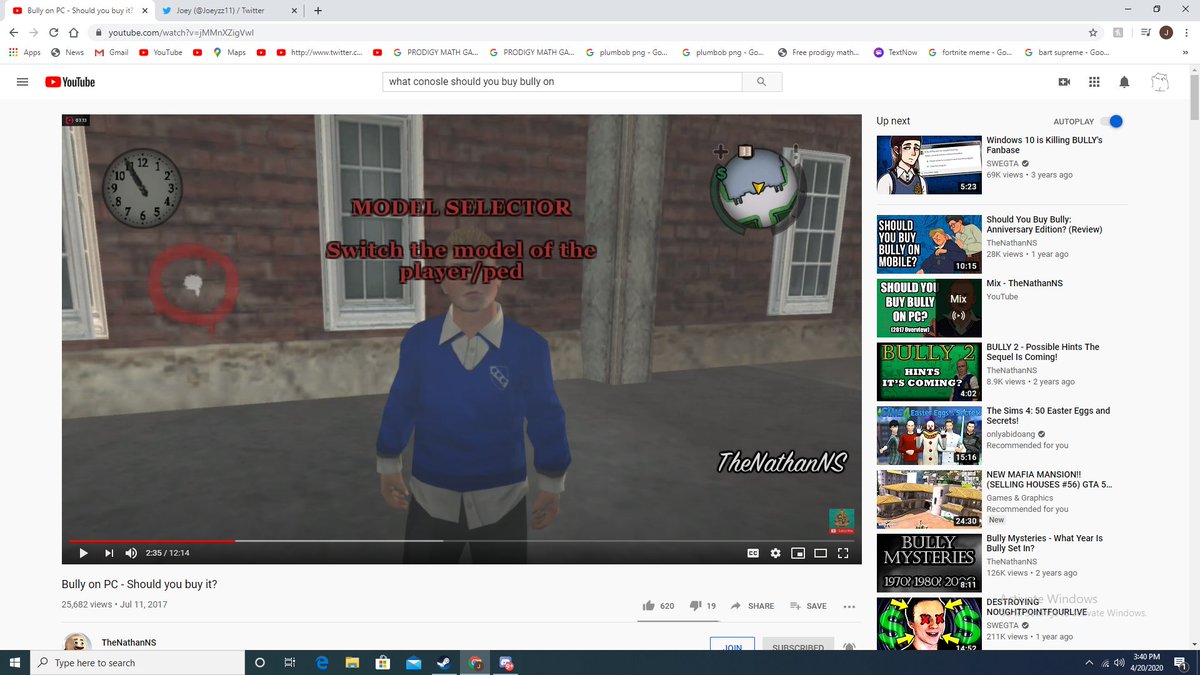Toggle theater mode in the player
1200x675 pixels.
(x=820, y=553)
